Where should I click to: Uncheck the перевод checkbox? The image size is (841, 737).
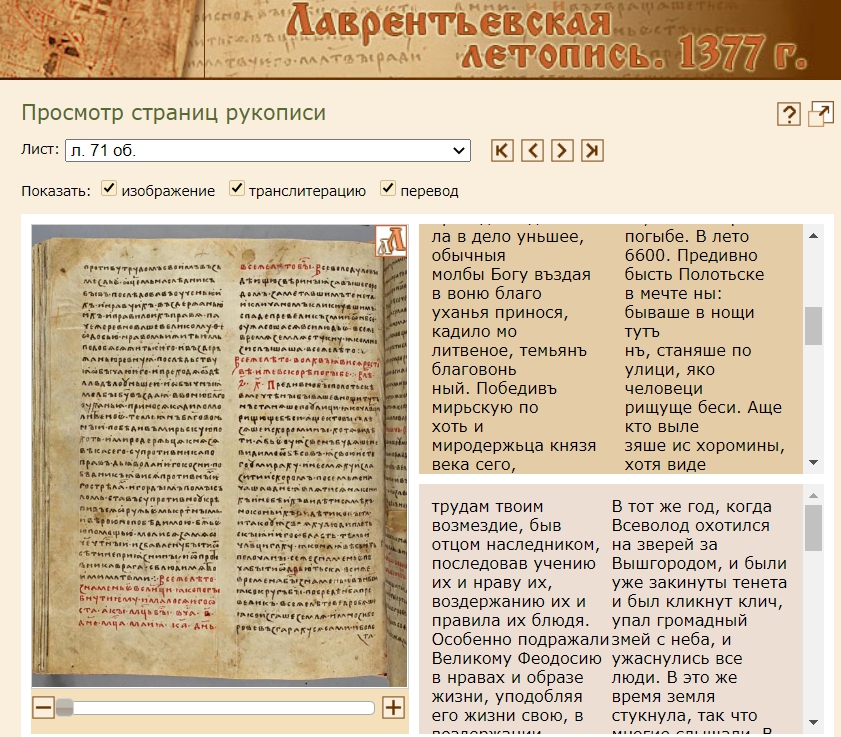(388, 188)
